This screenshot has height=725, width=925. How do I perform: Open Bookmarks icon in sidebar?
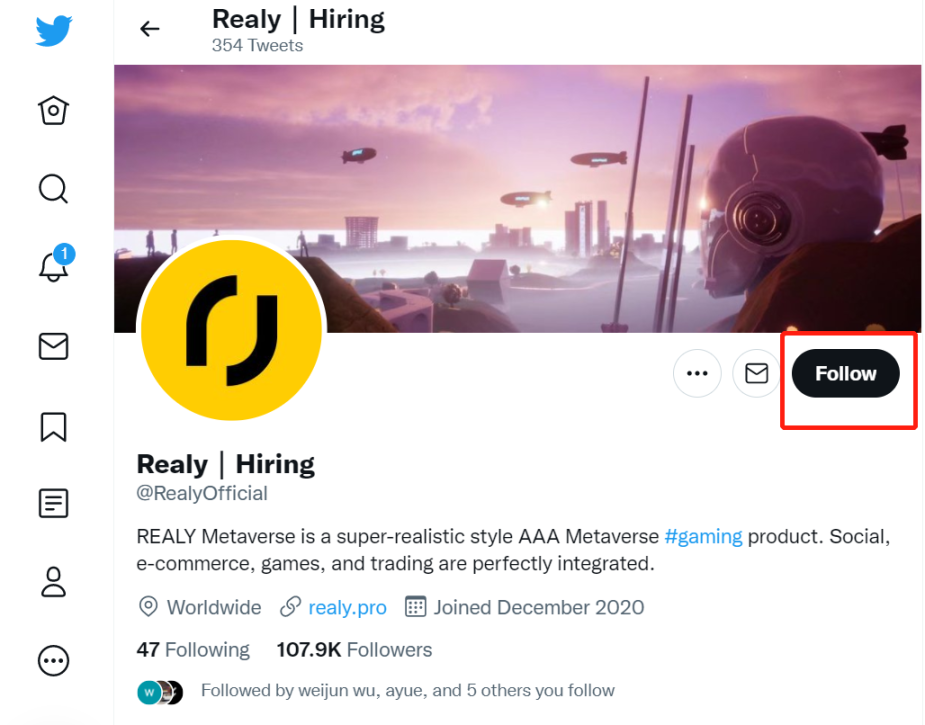tap(53, 425)
